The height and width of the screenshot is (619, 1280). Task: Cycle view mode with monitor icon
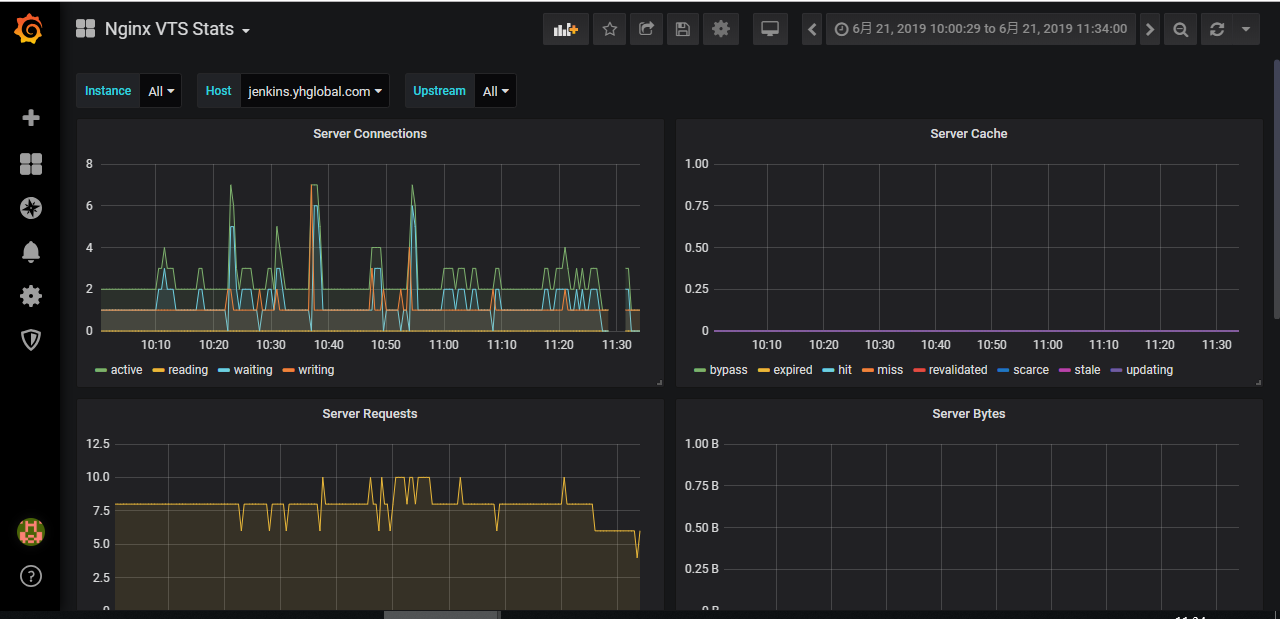pos(770,29)
